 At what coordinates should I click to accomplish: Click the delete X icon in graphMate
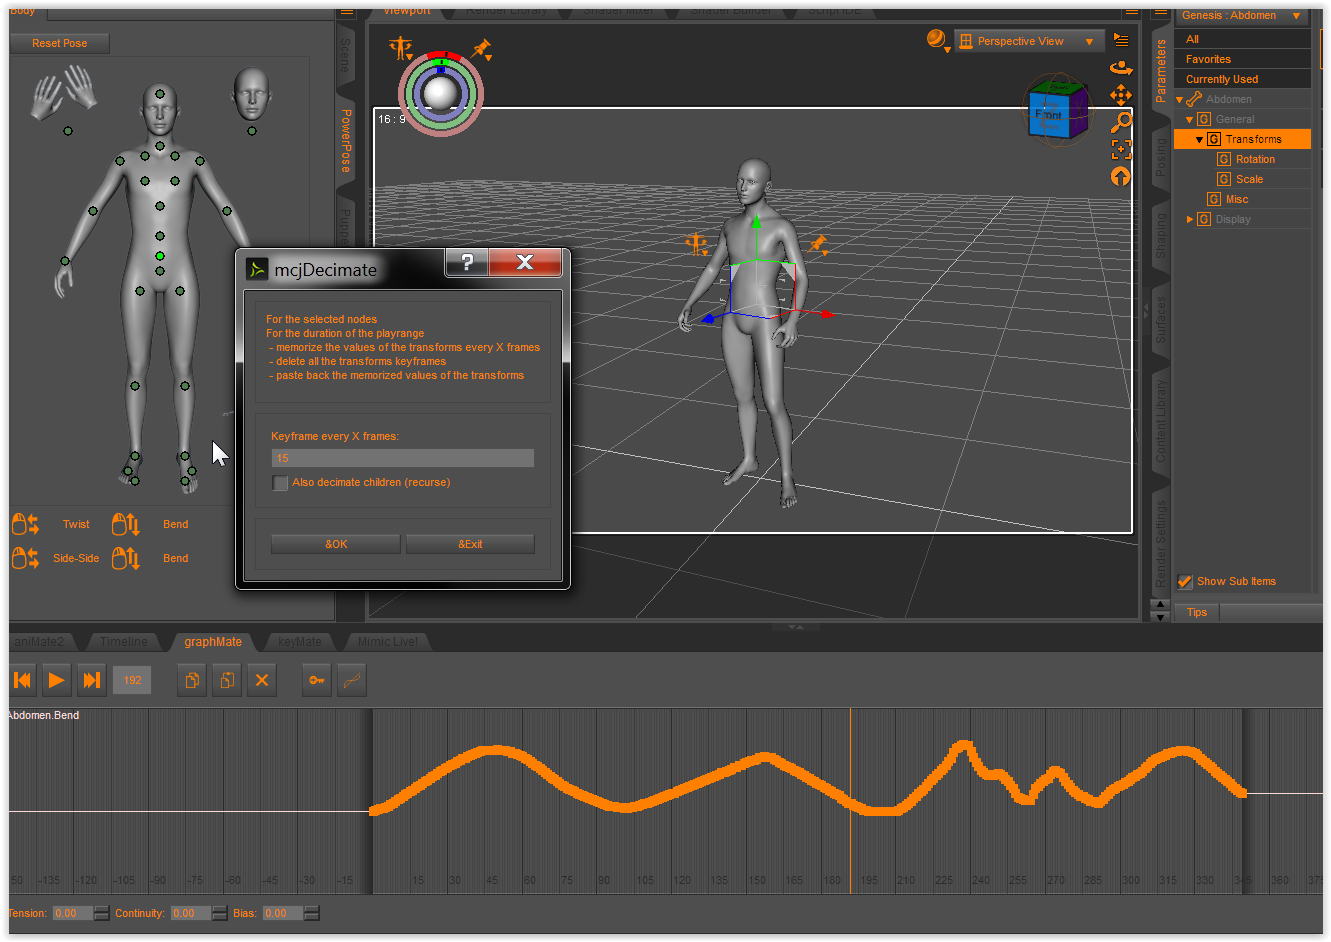point(262,680)
